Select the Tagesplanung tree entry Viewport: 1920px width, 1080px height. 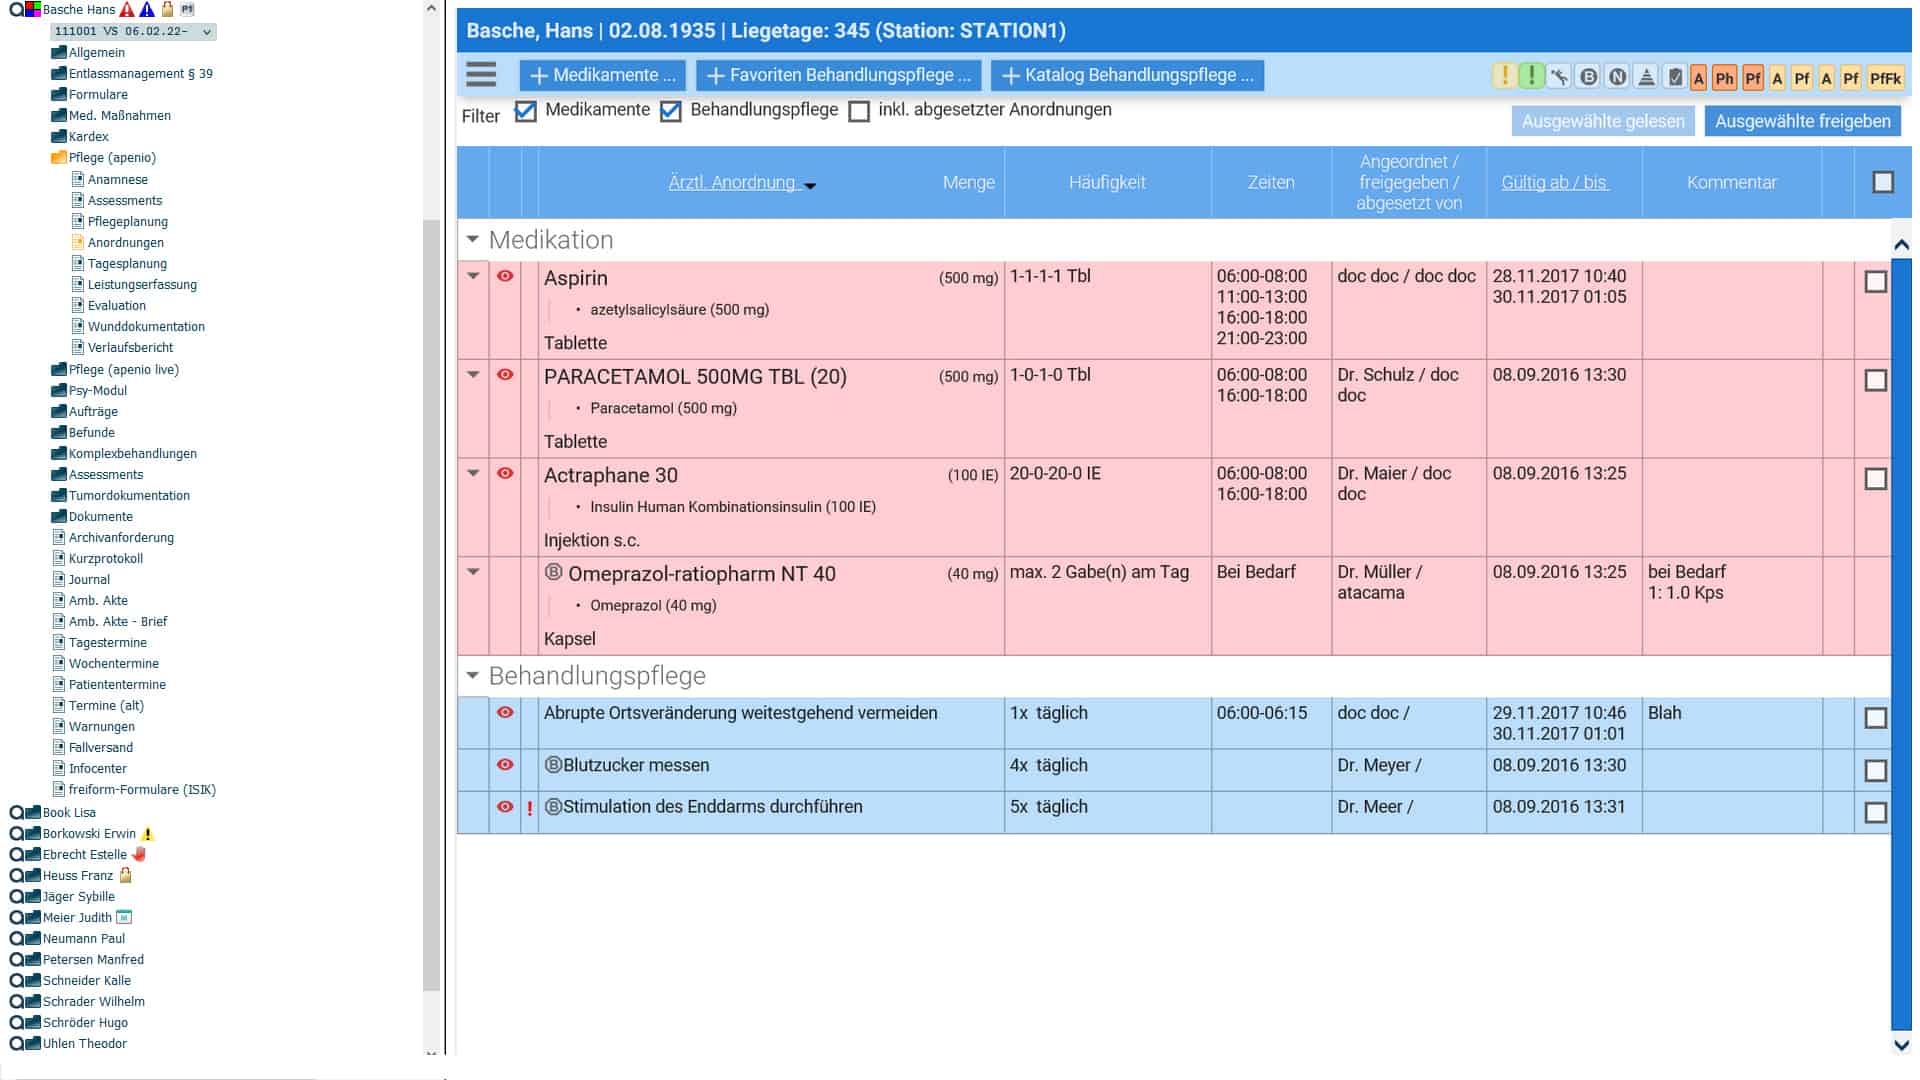(127, 264)
